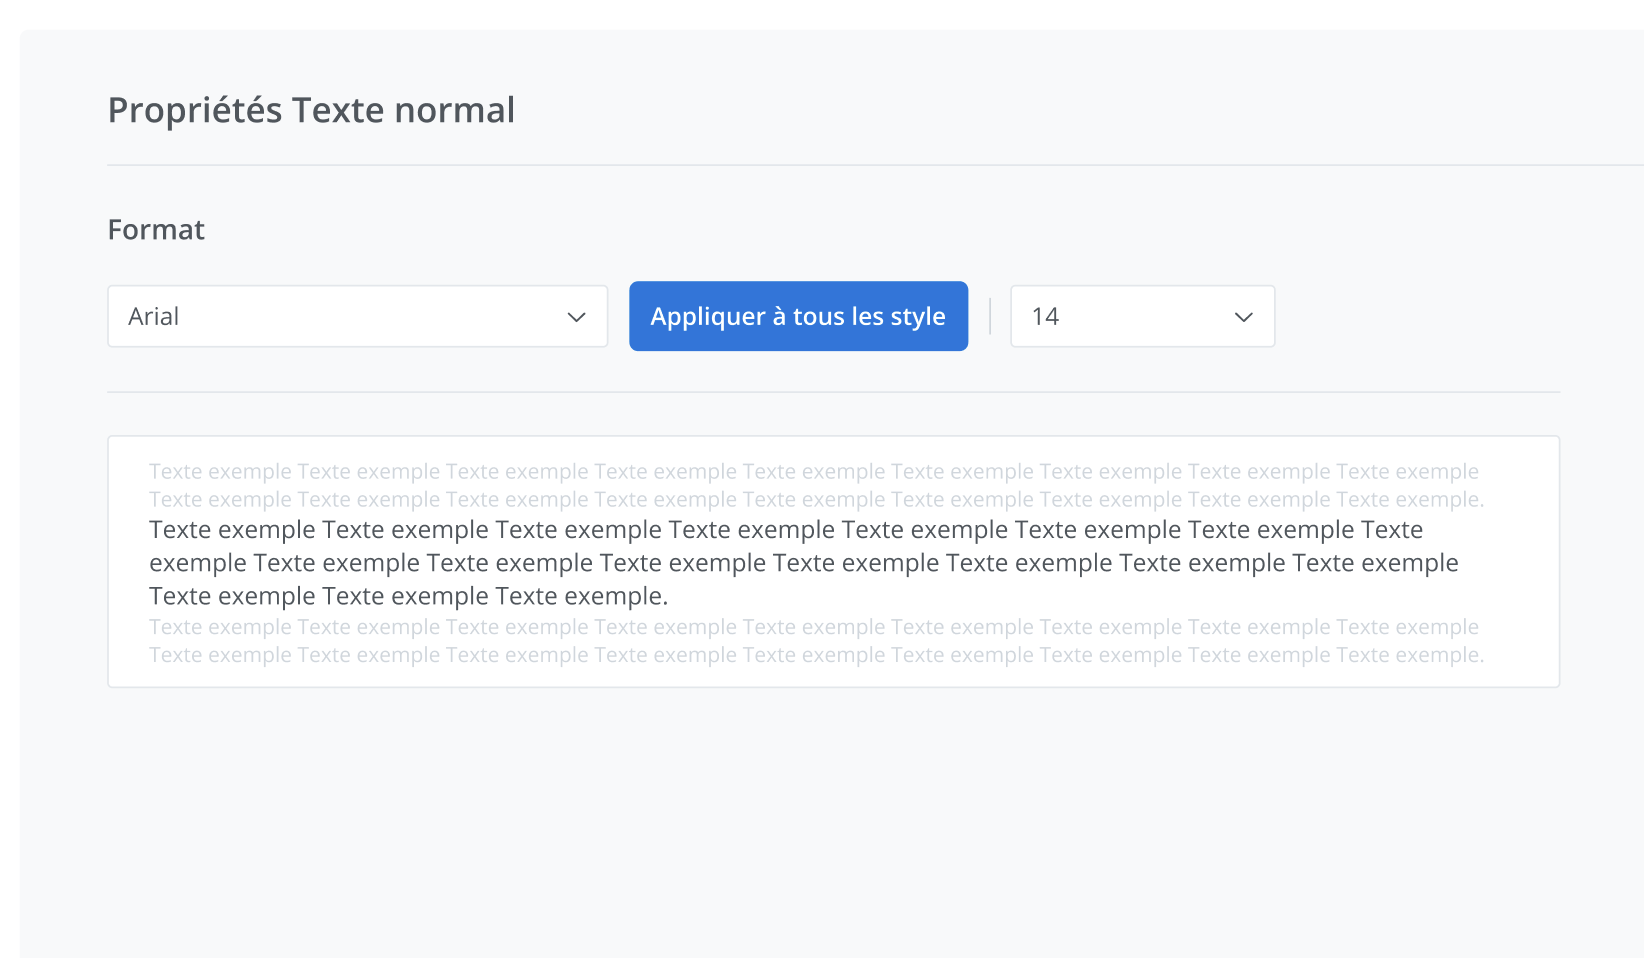This screenshot has width=1644, height=958.
Task: Click the 'Format' section heading
Action: click(156, 230)
